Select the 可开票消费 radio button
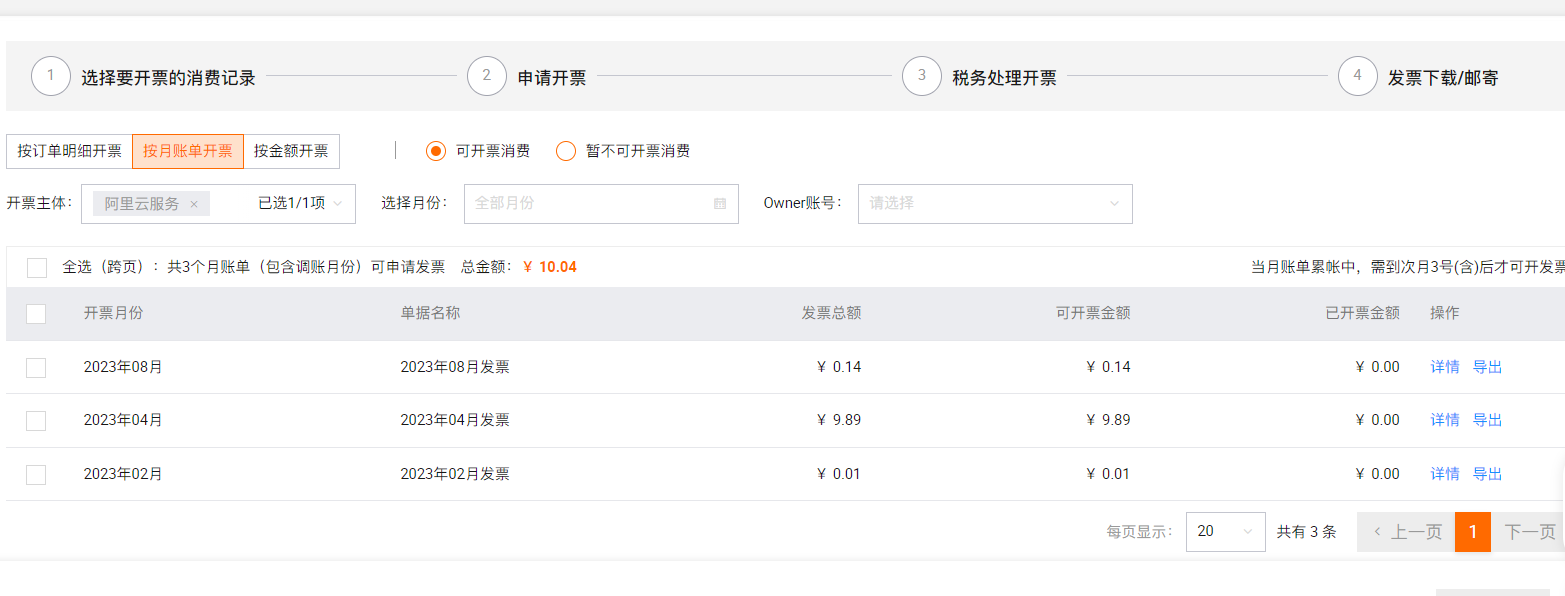Image resolution: width=1565 pixels, height=596 pixels. 436,151
